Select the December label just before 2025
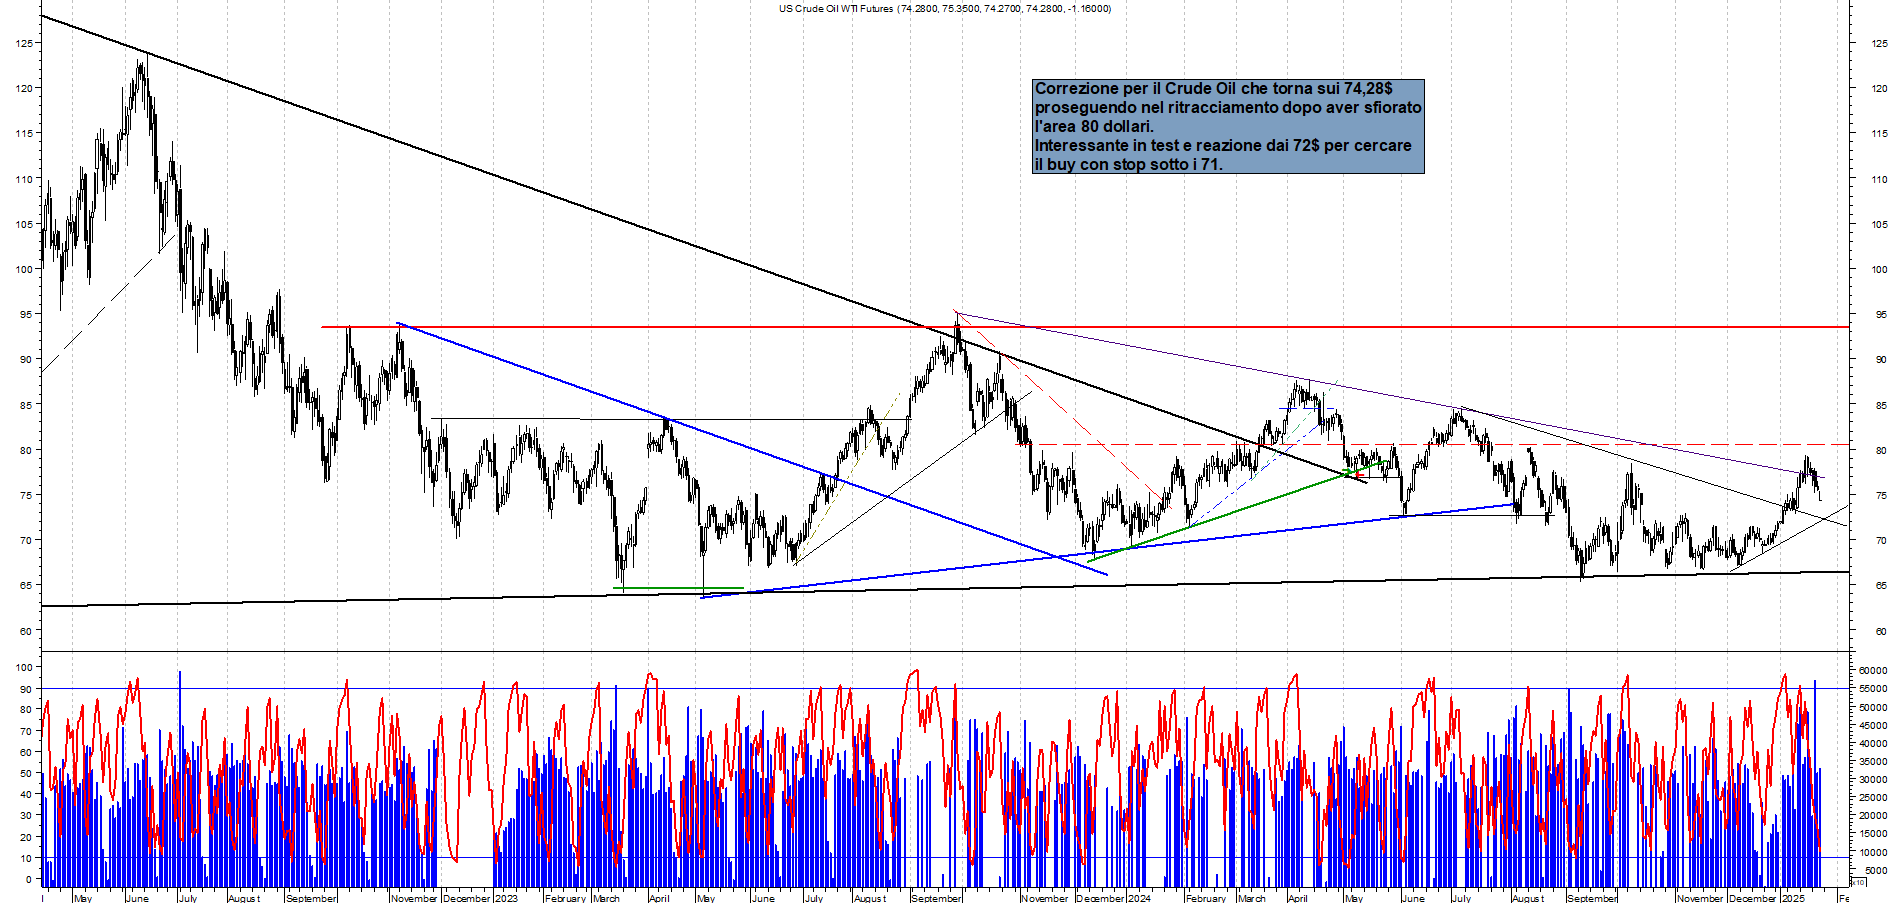The width and height of the screenshot is (1890, 903). pos(1753,898)
